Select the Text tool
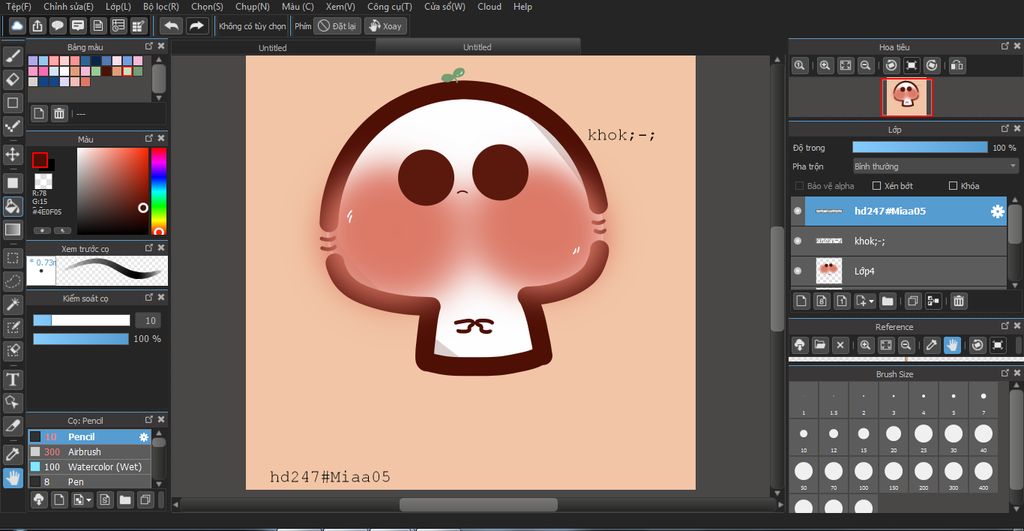The height and width of the screenshot is (531, 1024). click(12, 379)
